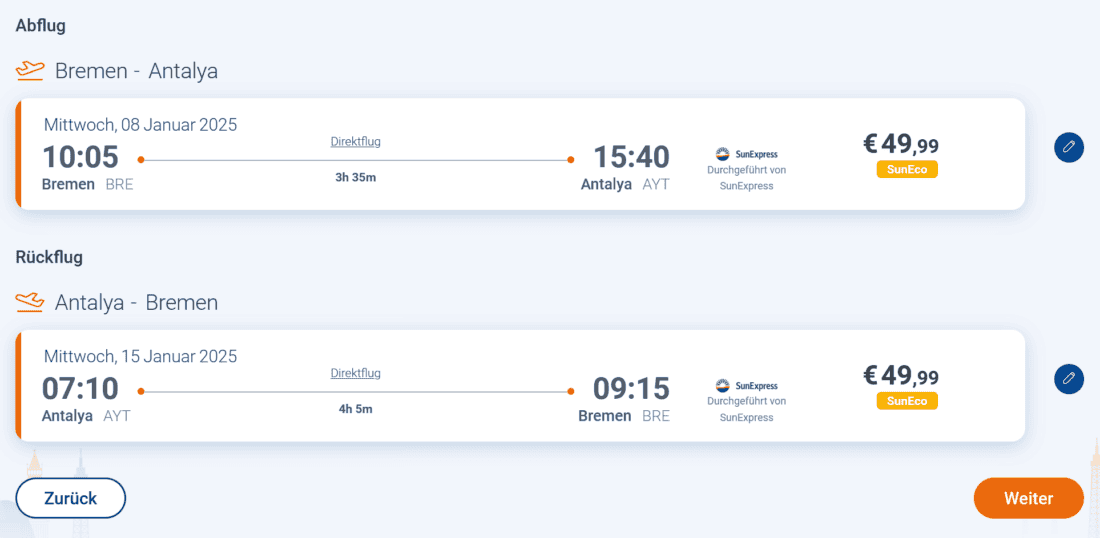Click the edit pencil icon for return flight
This screenshot has height=538, width=1100.
click(1069, 379)
